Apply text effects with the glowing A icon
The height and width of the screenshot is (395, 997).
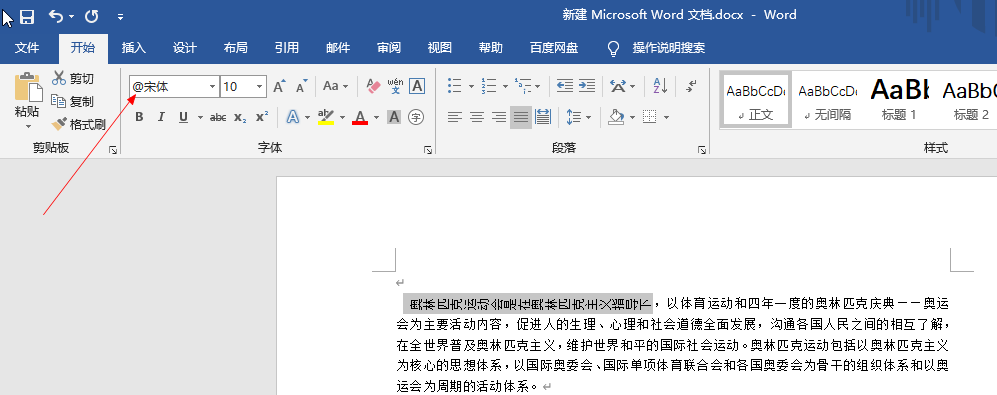pos(292,117)
